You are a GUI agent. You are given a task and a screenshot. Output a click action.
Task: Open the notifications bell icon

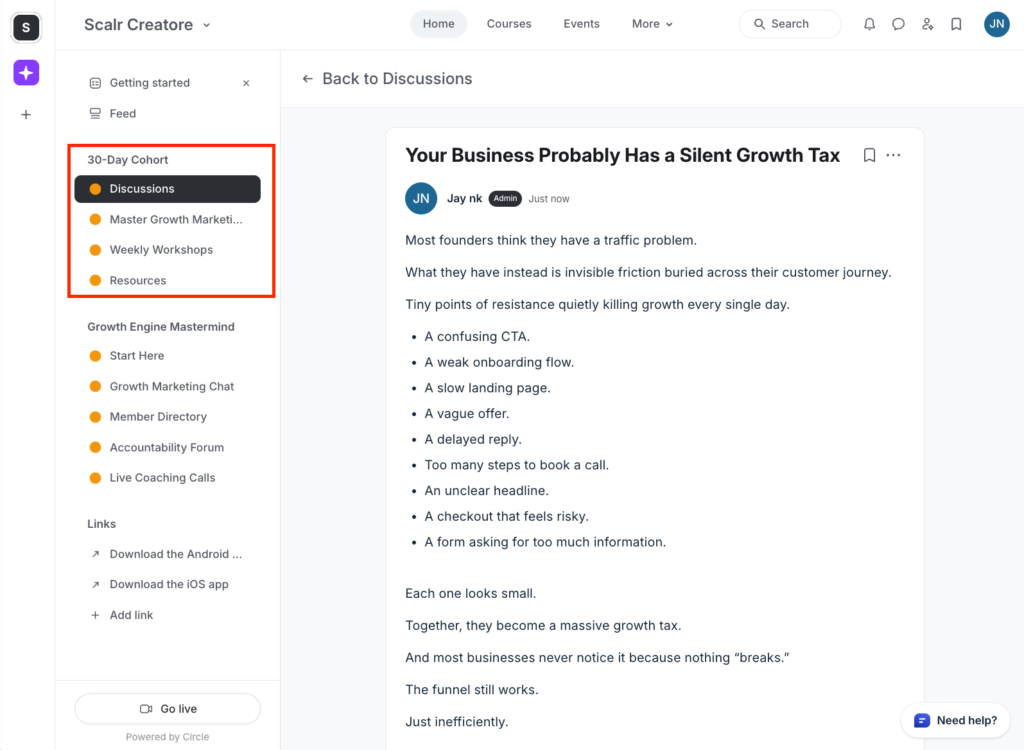tap(869, 24)
